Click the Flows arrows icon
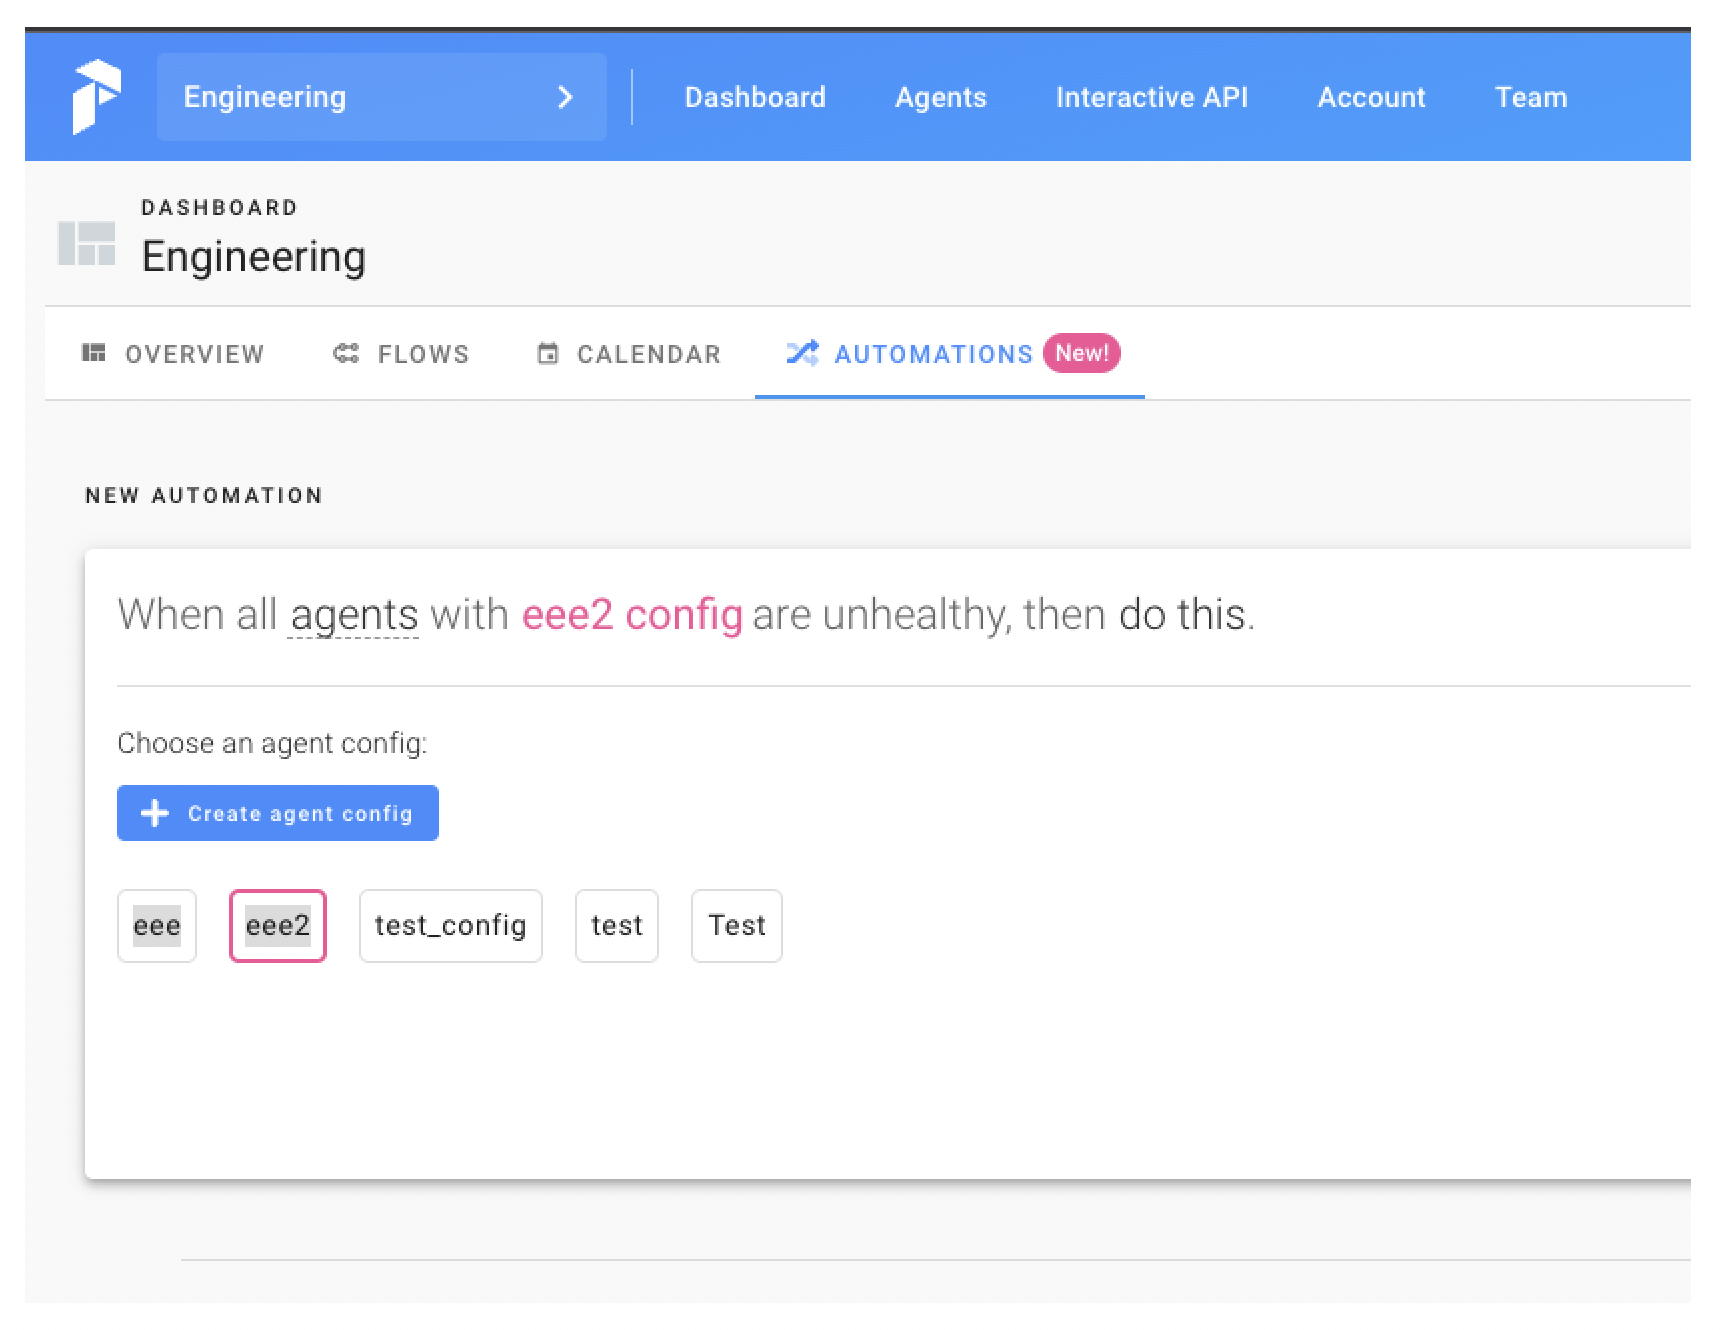Screen dimensions: 1722x1330 tap(344, 353)
